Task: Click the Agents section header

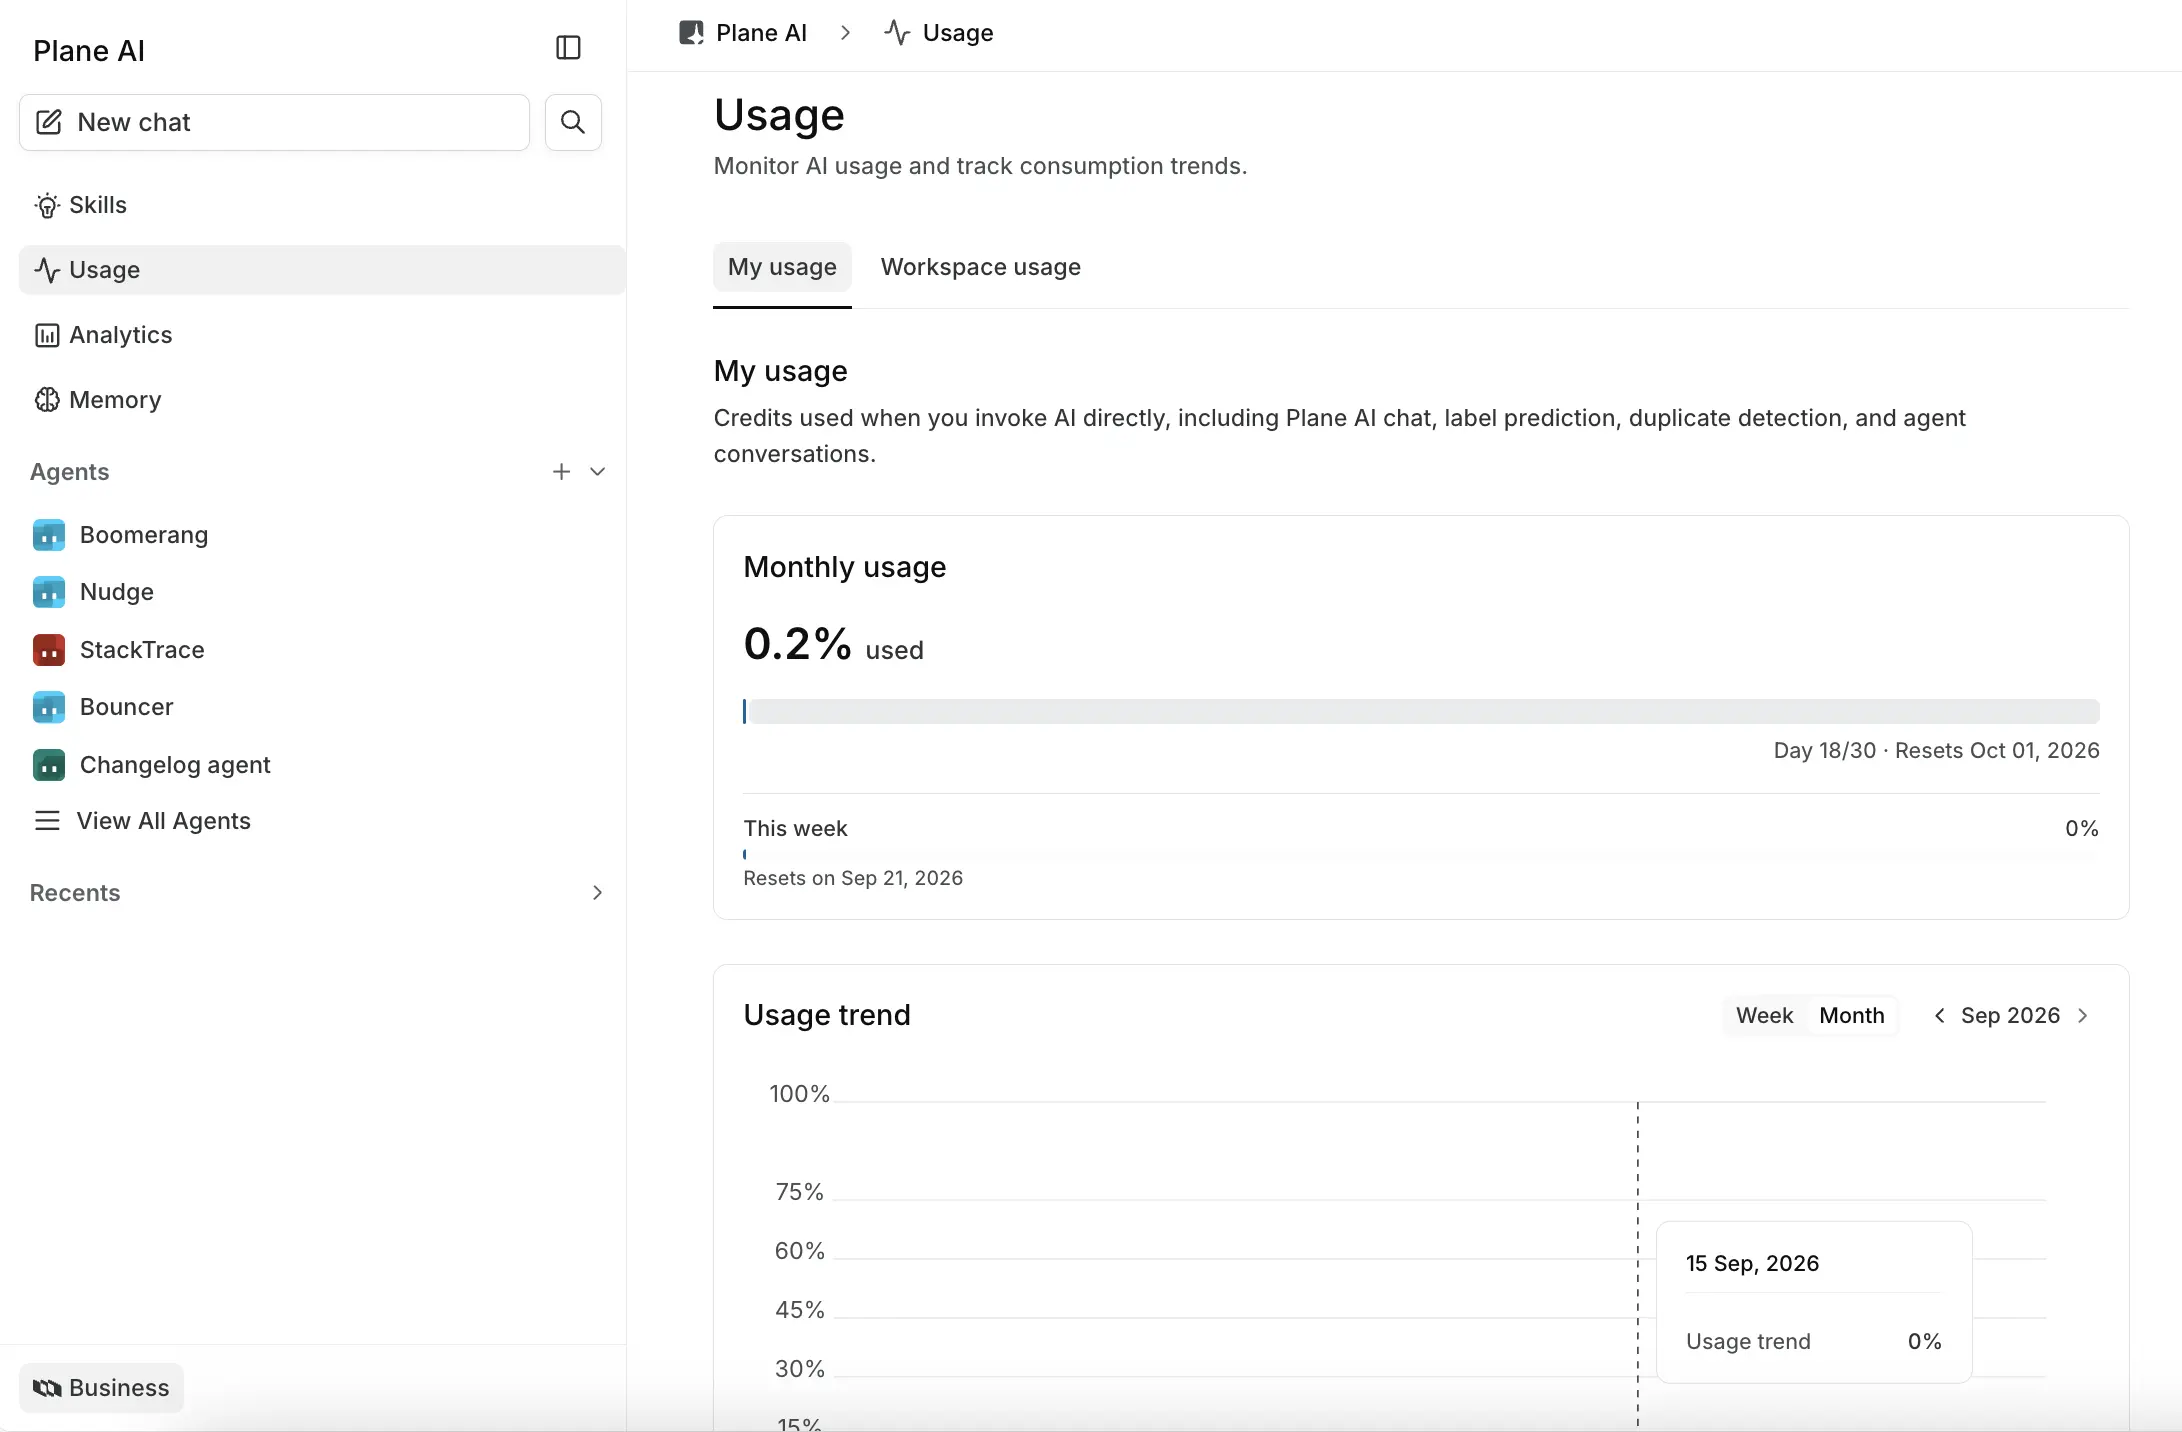Action: coord(69,472)
